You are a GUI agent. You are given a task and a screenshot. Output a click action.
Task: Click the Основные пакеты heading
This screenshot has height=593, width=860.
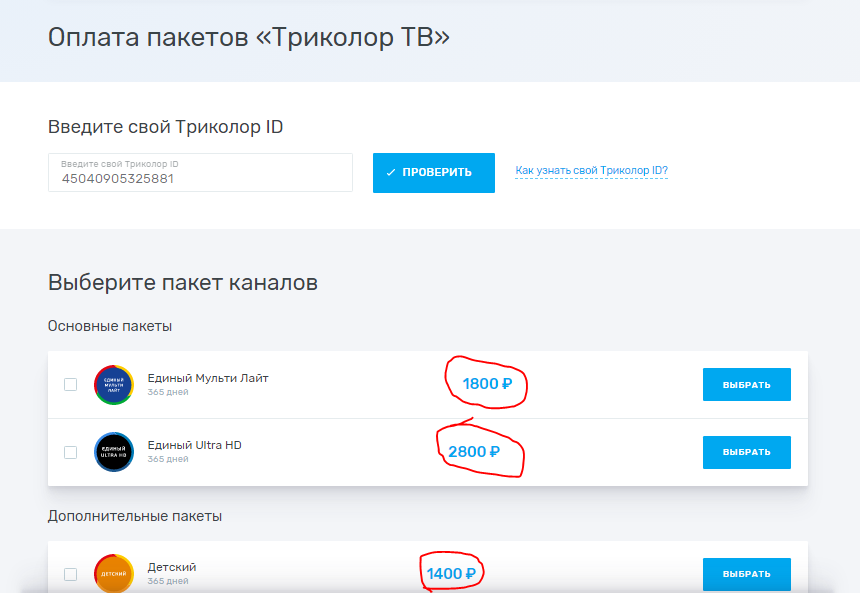tap(110, 326)
